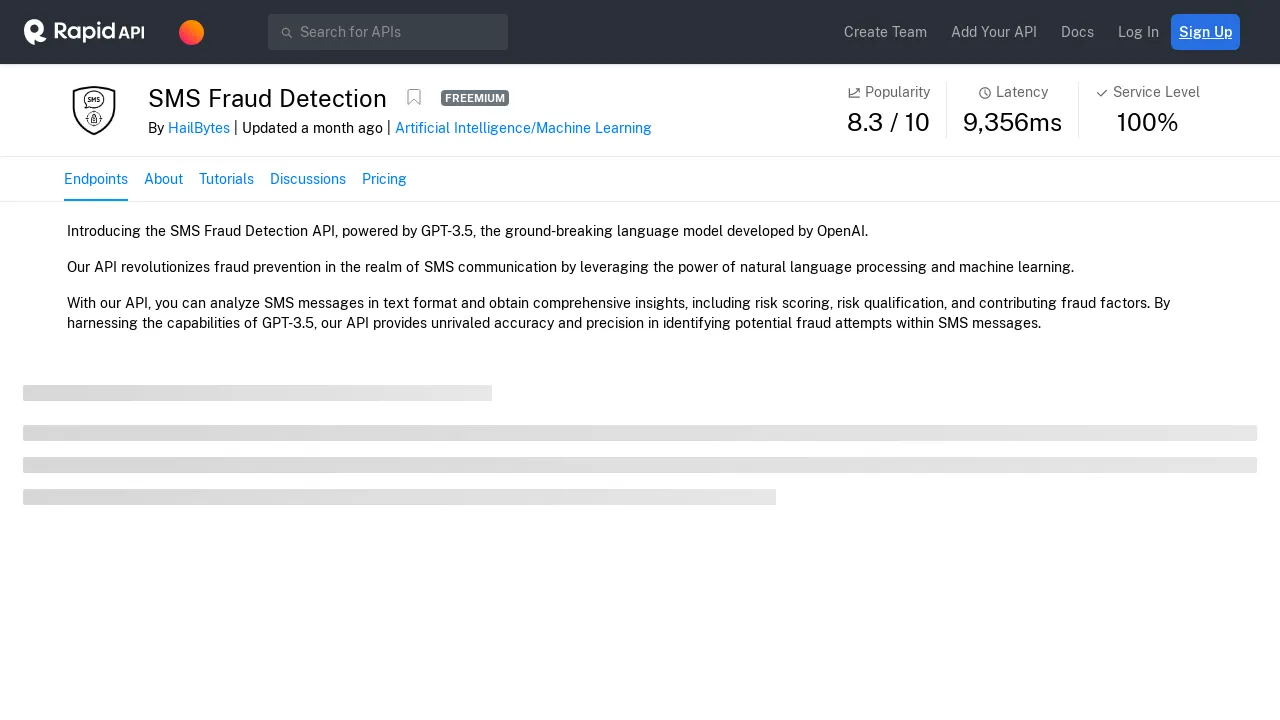The image size is (1280, 720).
Task: Click the search magnifier icon
Action: pos(286,33)
